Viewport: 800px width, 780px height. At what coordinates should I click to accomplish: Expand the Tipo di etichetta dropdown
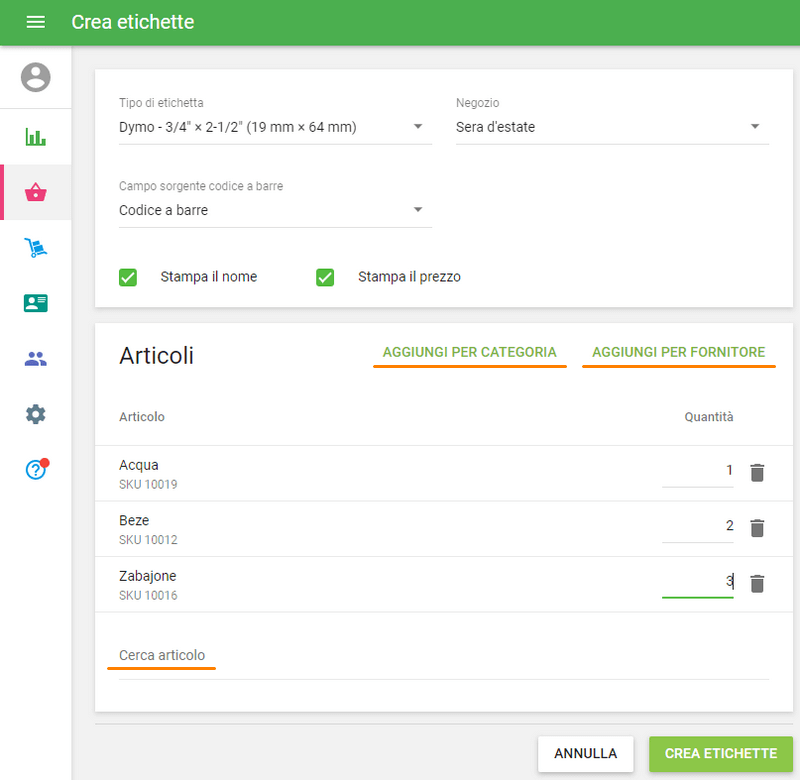coord(275,127)
